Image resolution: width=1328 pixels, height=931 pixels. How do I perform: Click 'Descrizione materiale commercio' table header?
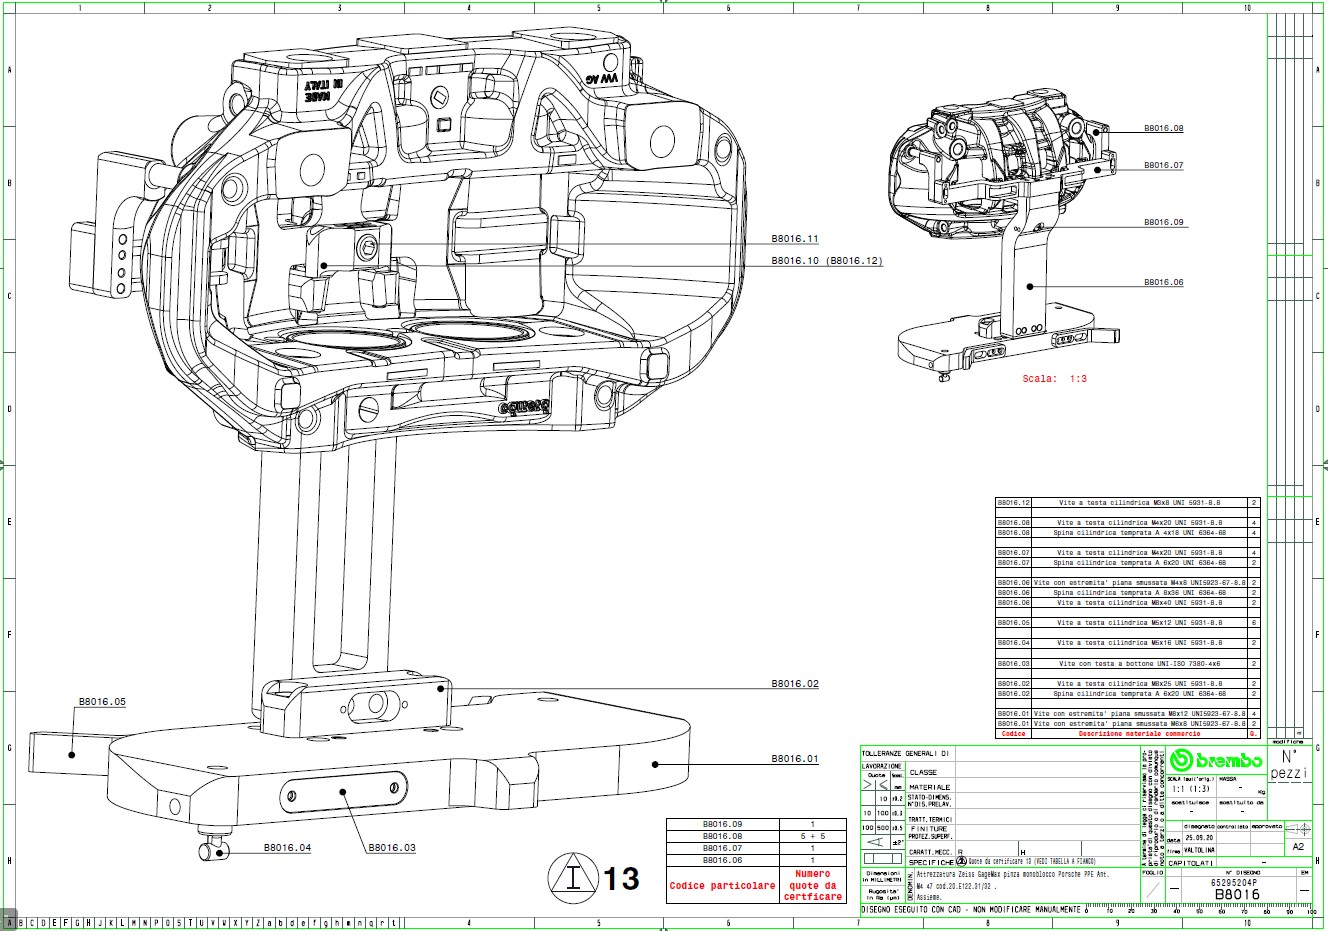pos(1138,734)
